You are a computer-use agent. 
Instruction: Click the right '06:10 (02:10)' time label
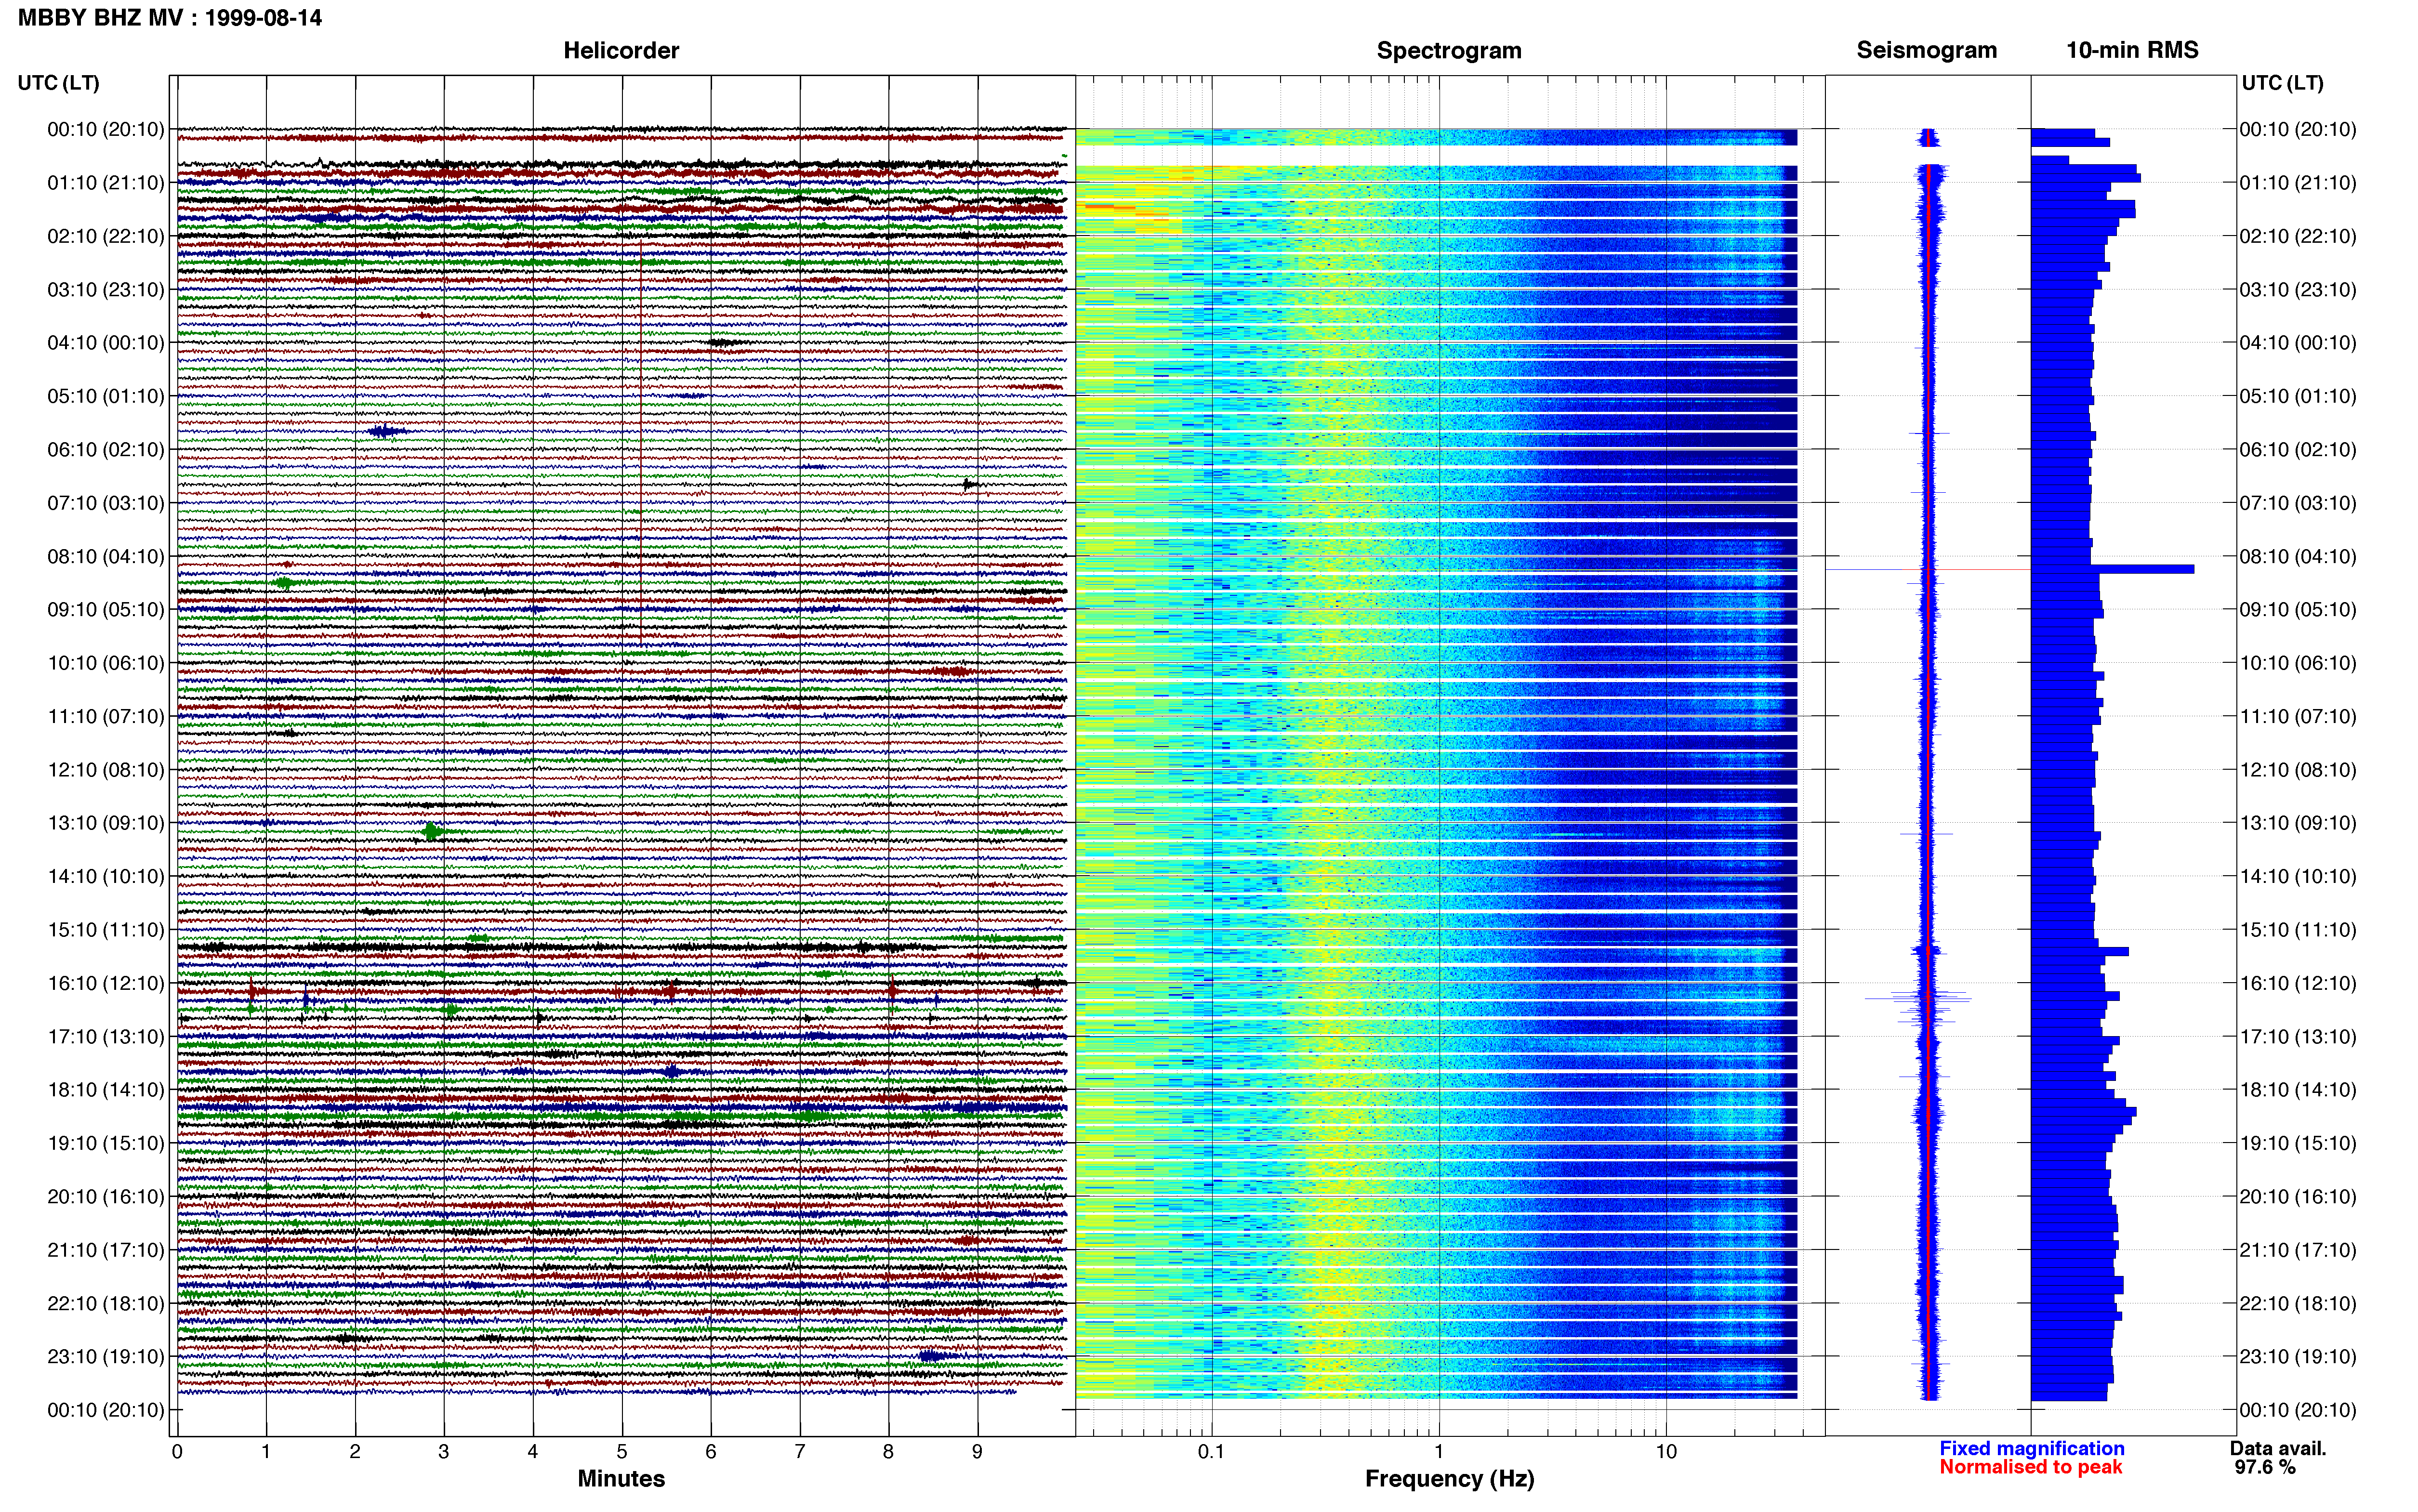(x=2298, y=450)
